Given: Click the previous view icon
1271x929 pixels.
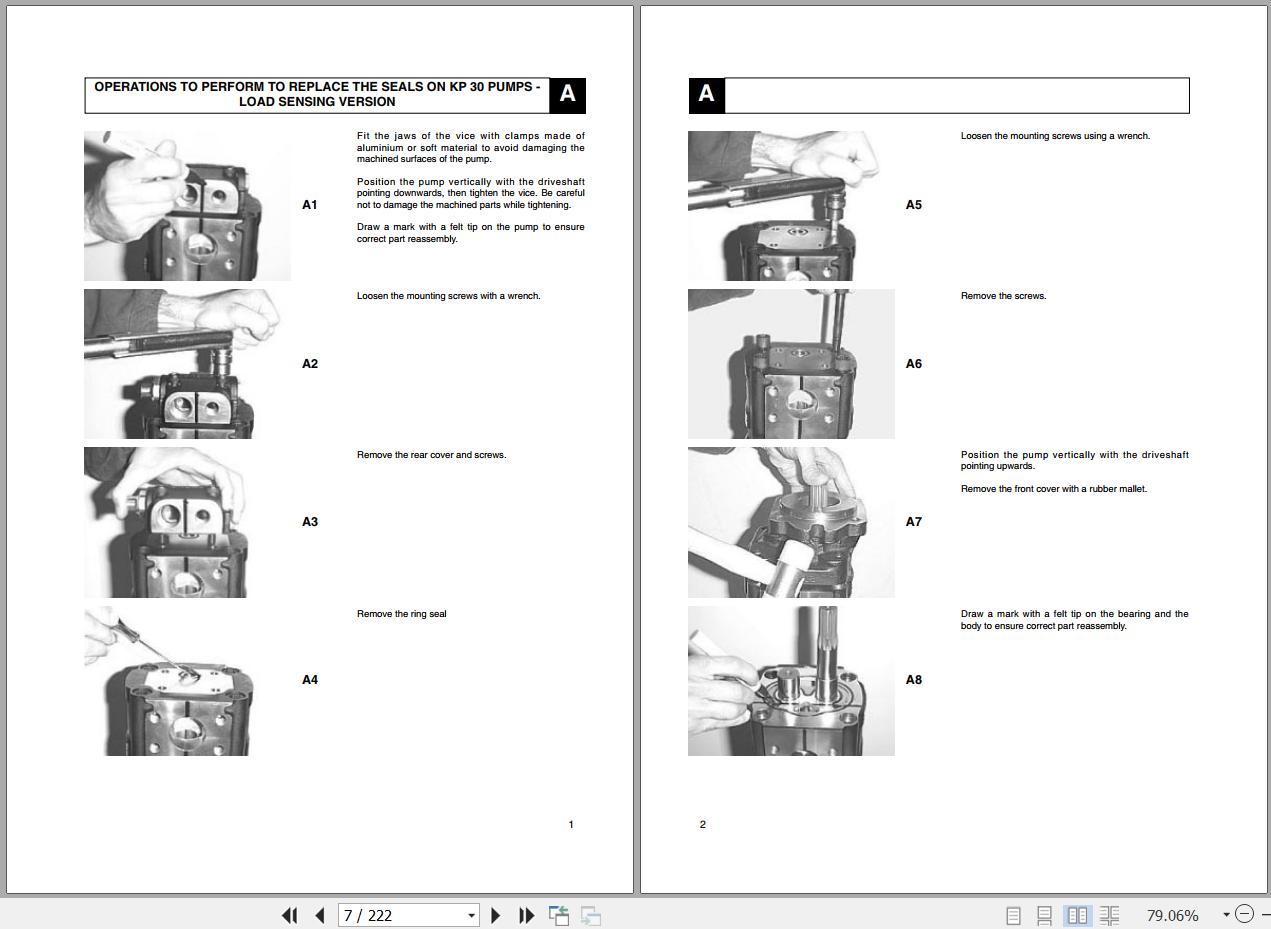Looking at the screenshot, I should [559, 915].
